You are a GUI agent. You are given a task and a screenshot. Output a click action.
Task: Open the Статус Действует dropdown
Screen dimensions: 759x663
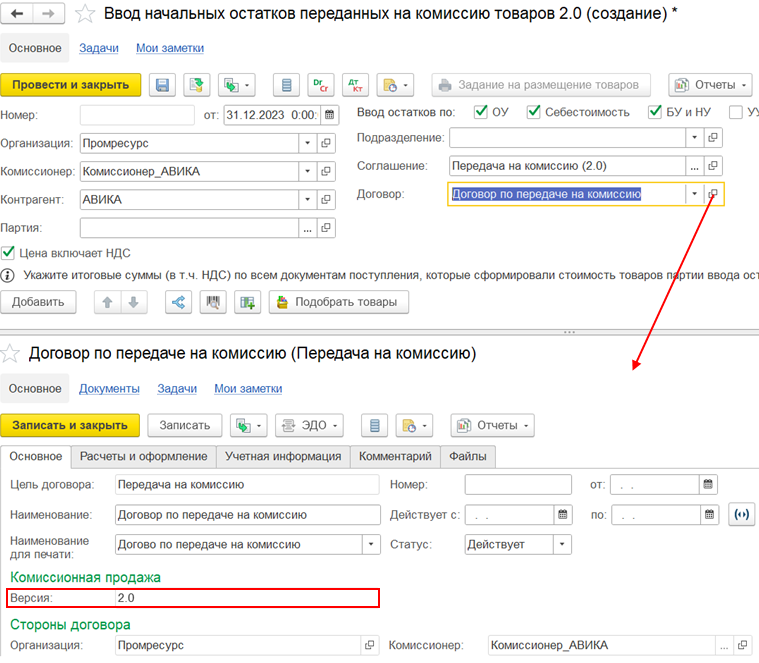(x=562, y=544)
